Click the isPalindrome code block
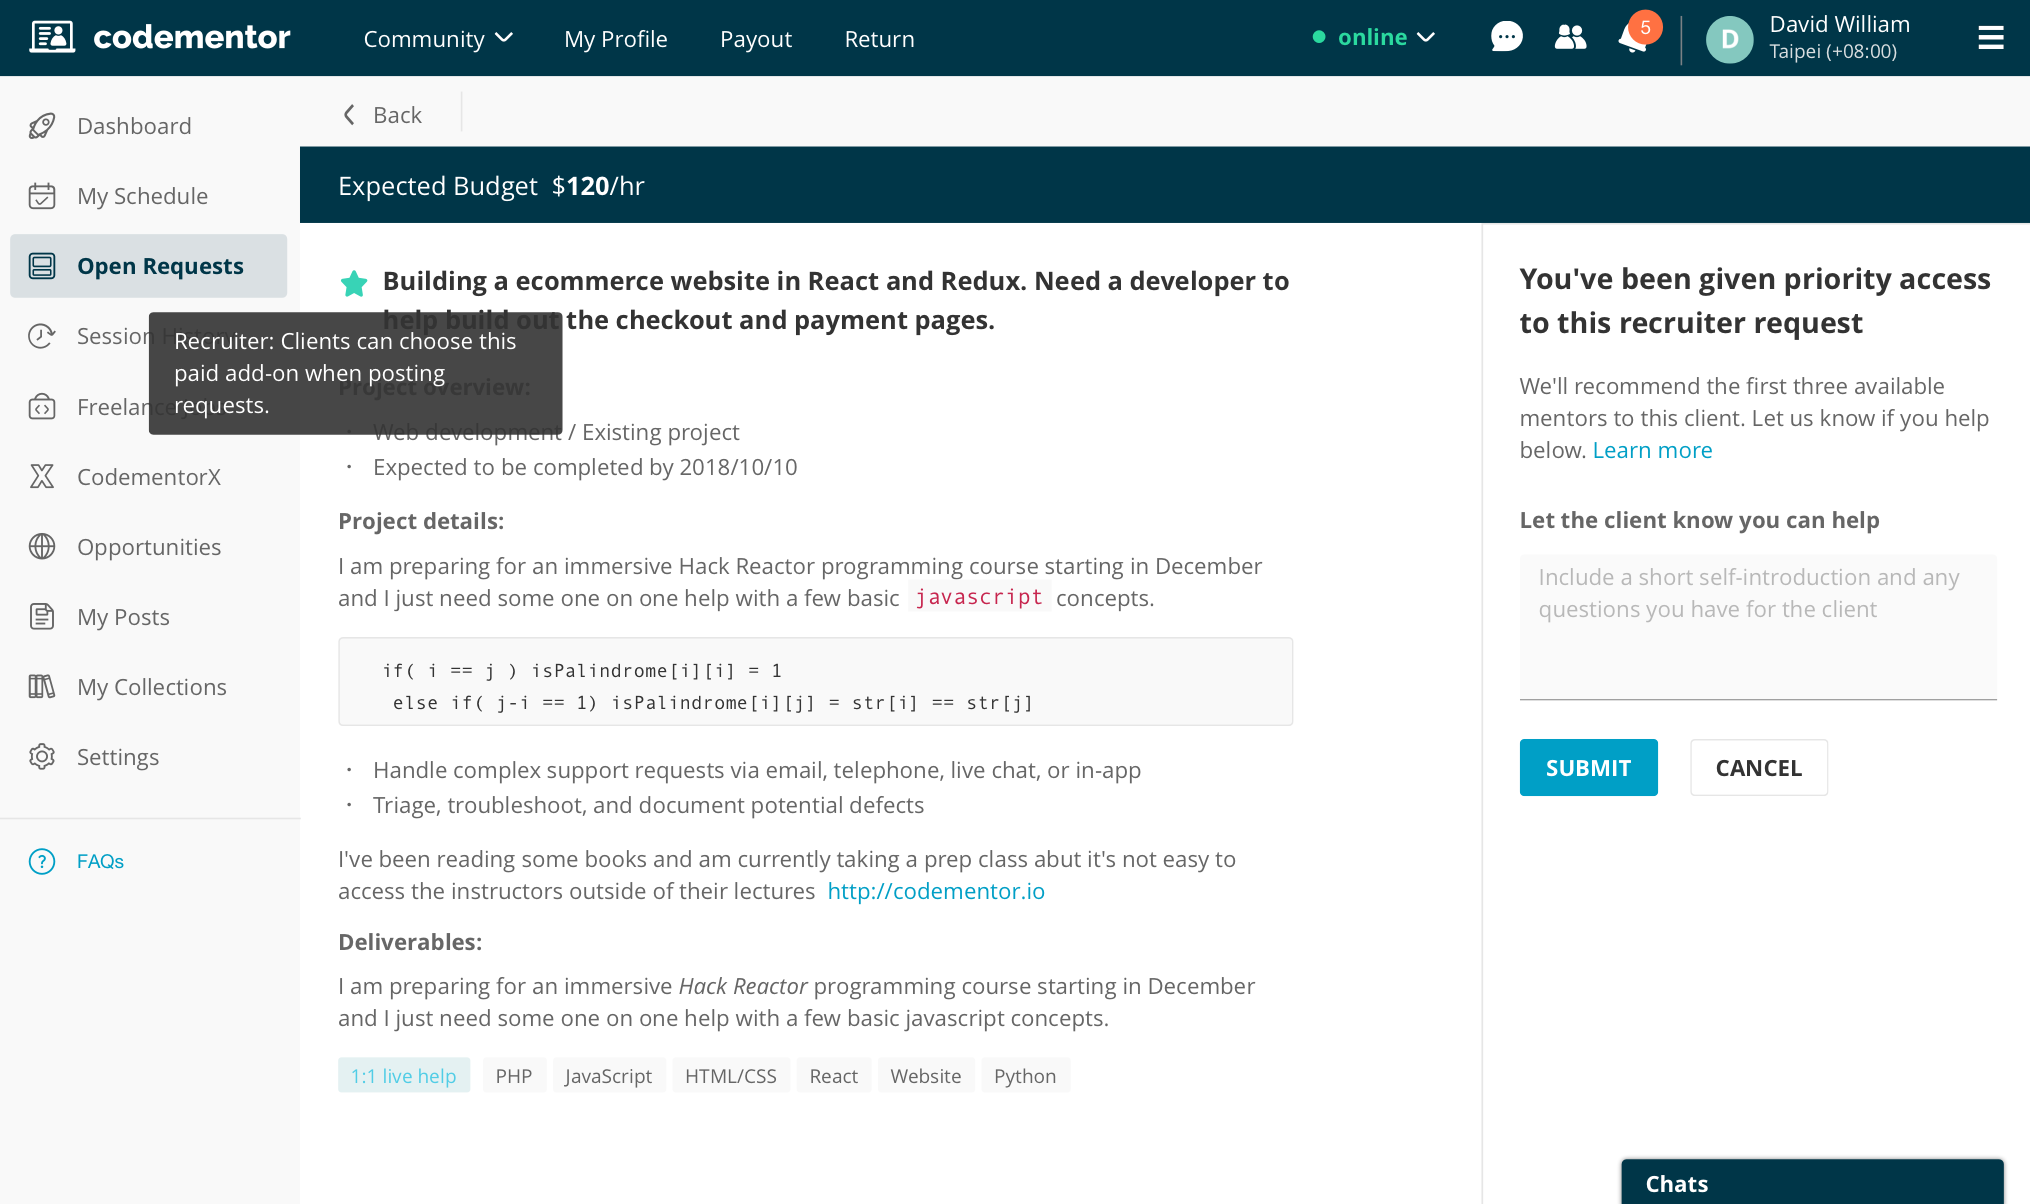The width and height of the screenshot is (2030, 1204). click(815, 681)
